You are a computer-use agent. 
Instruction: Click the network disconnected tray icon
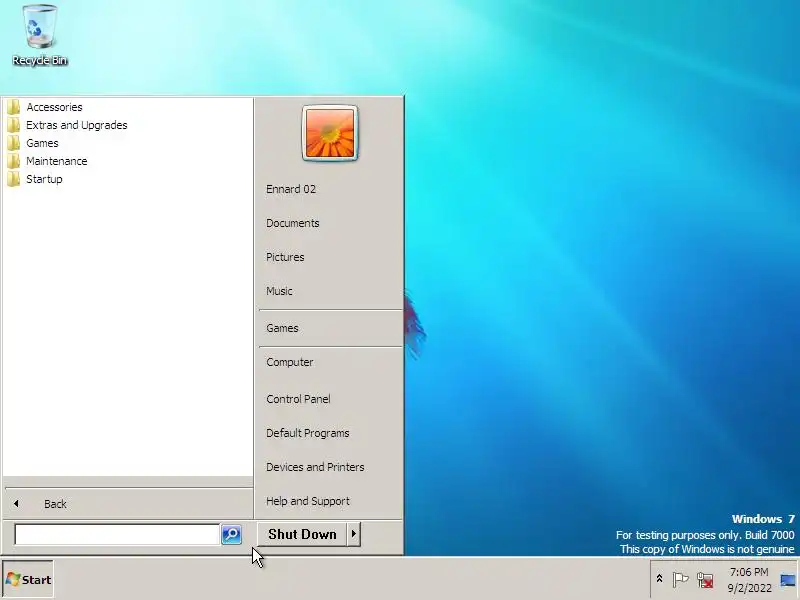[705, 580]
